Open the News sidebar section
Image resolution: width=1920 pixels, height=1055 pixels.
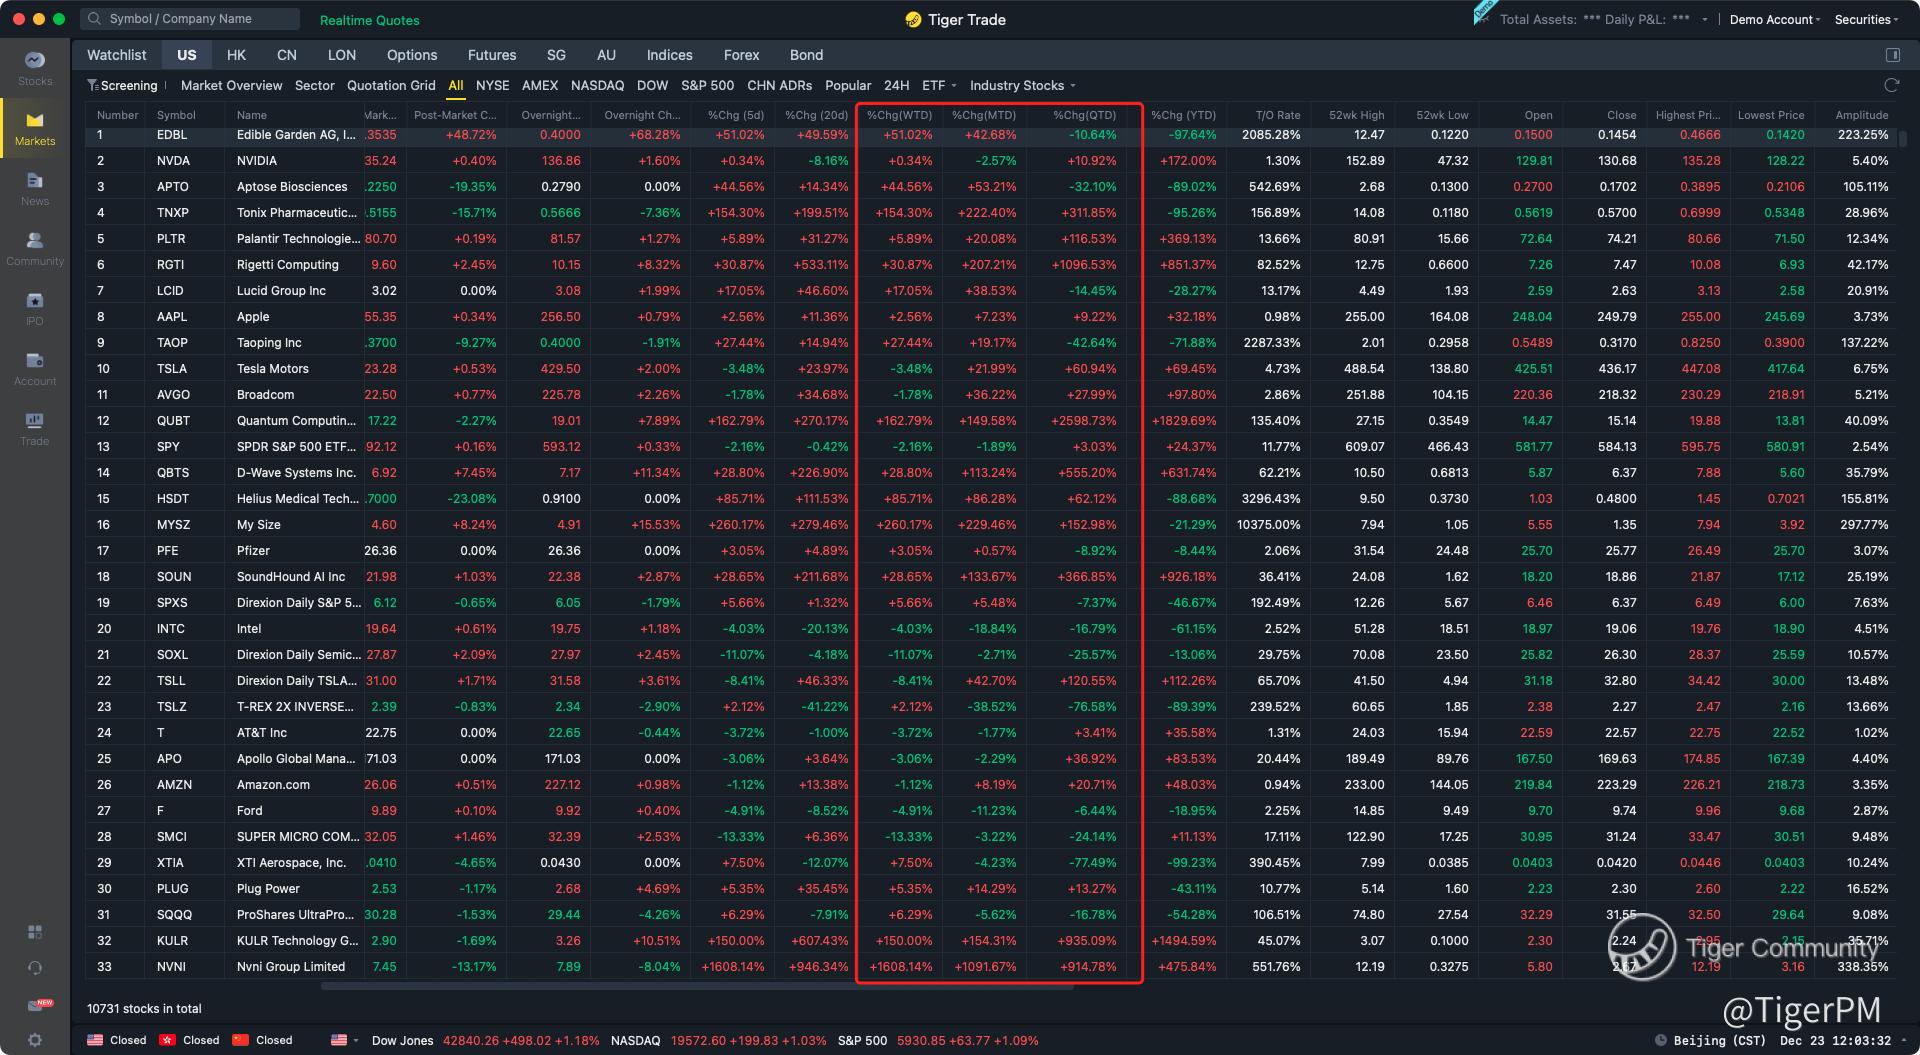(x=35, y=188)
